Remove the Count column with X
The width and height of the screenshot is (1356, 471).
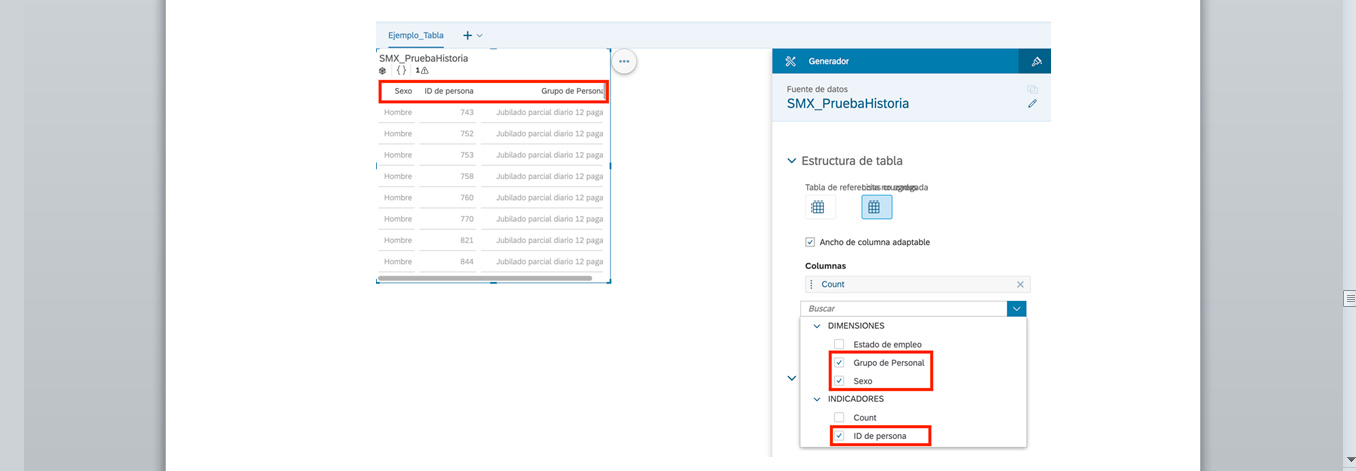1020,285
